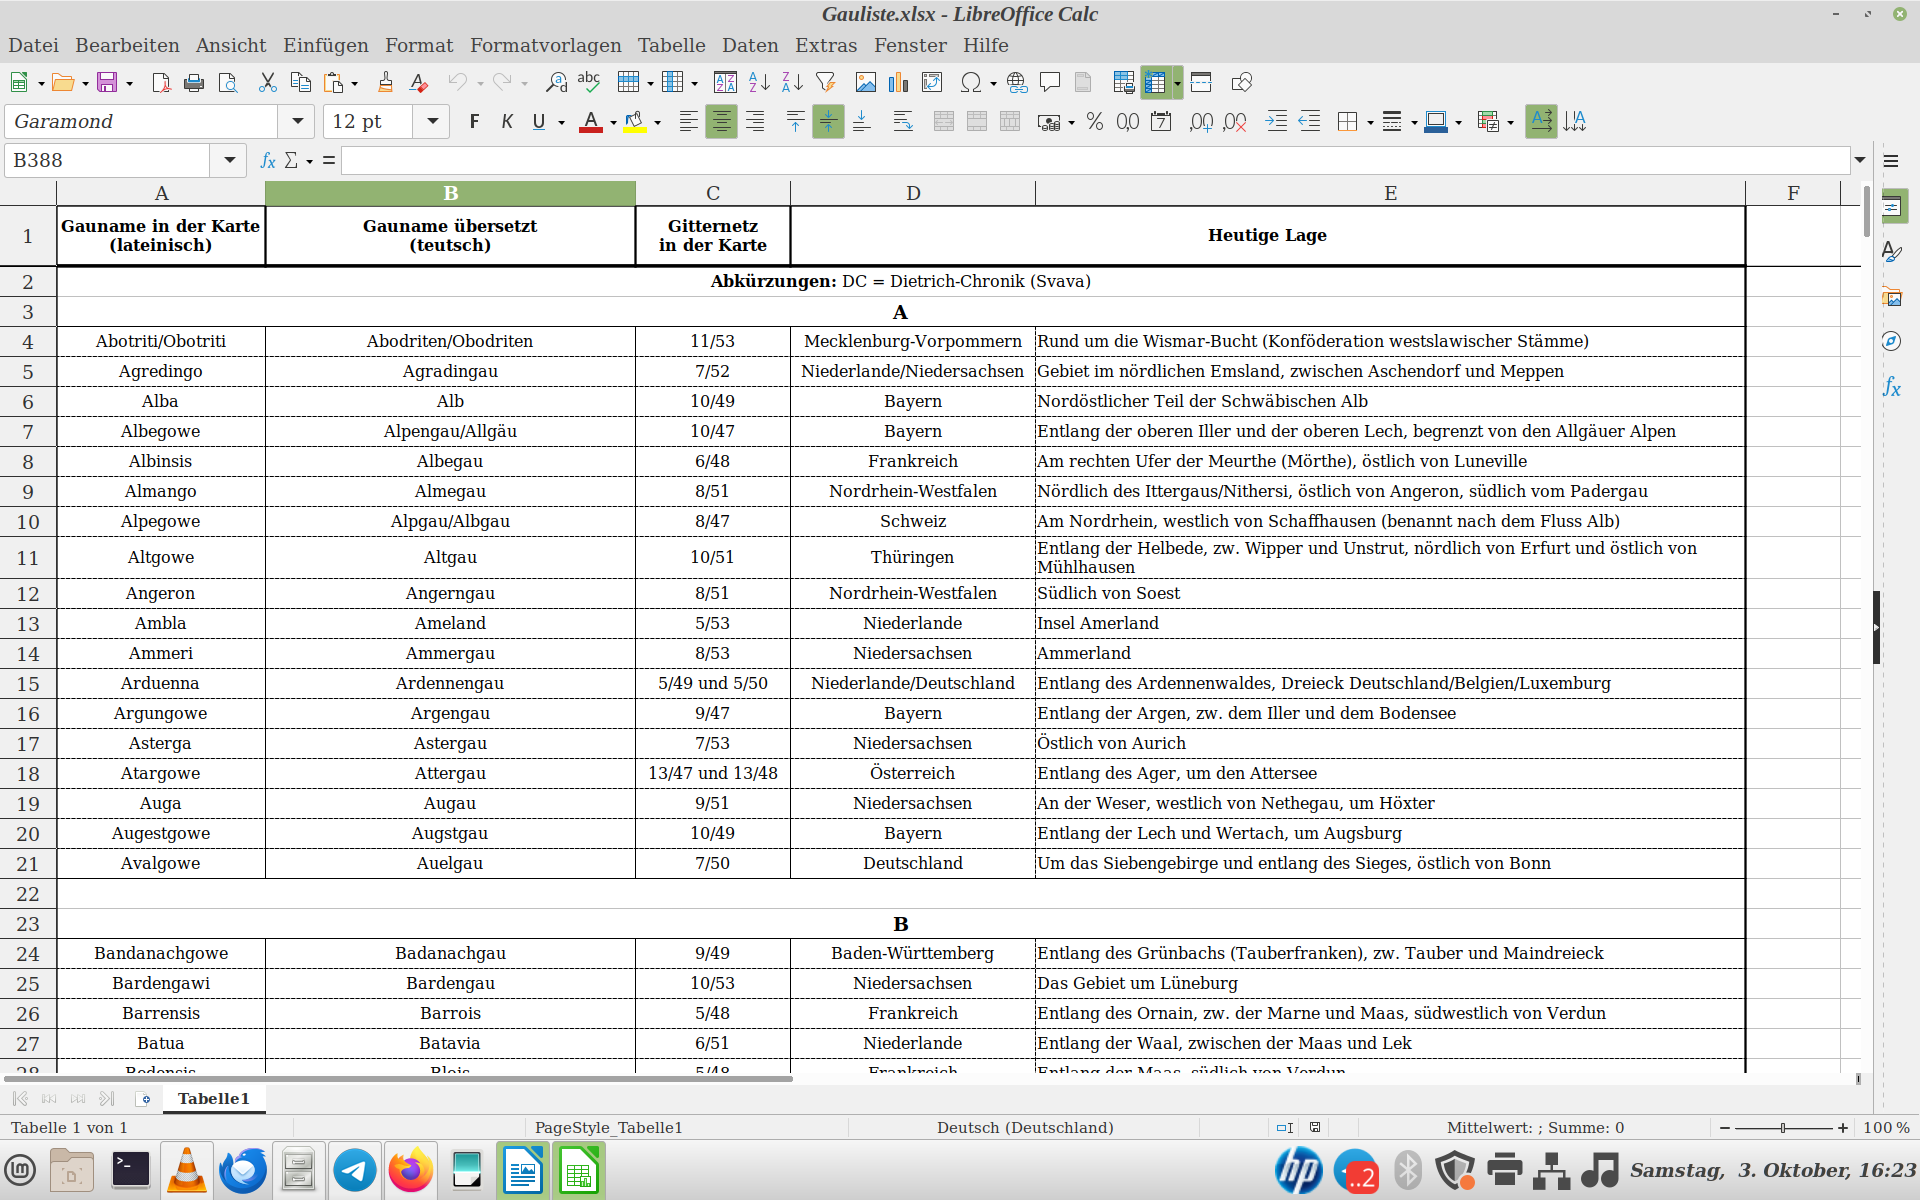
Task: Click the formula input line
Action: point(1095,160)
